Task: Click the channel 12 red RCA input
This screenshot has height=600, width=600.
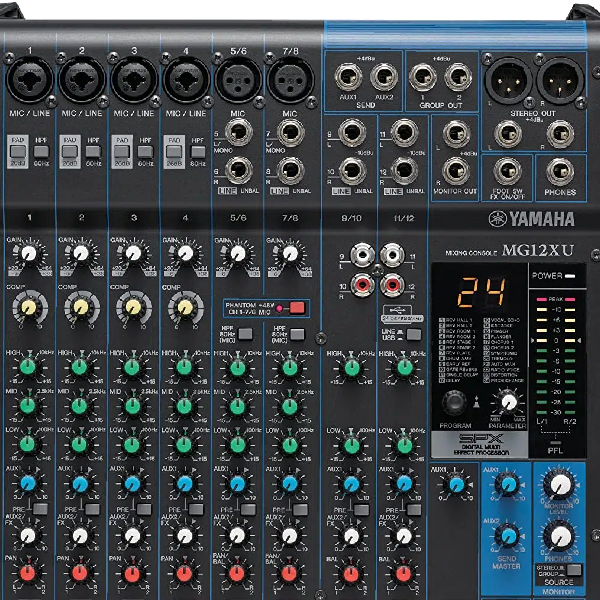Action: 392,285
